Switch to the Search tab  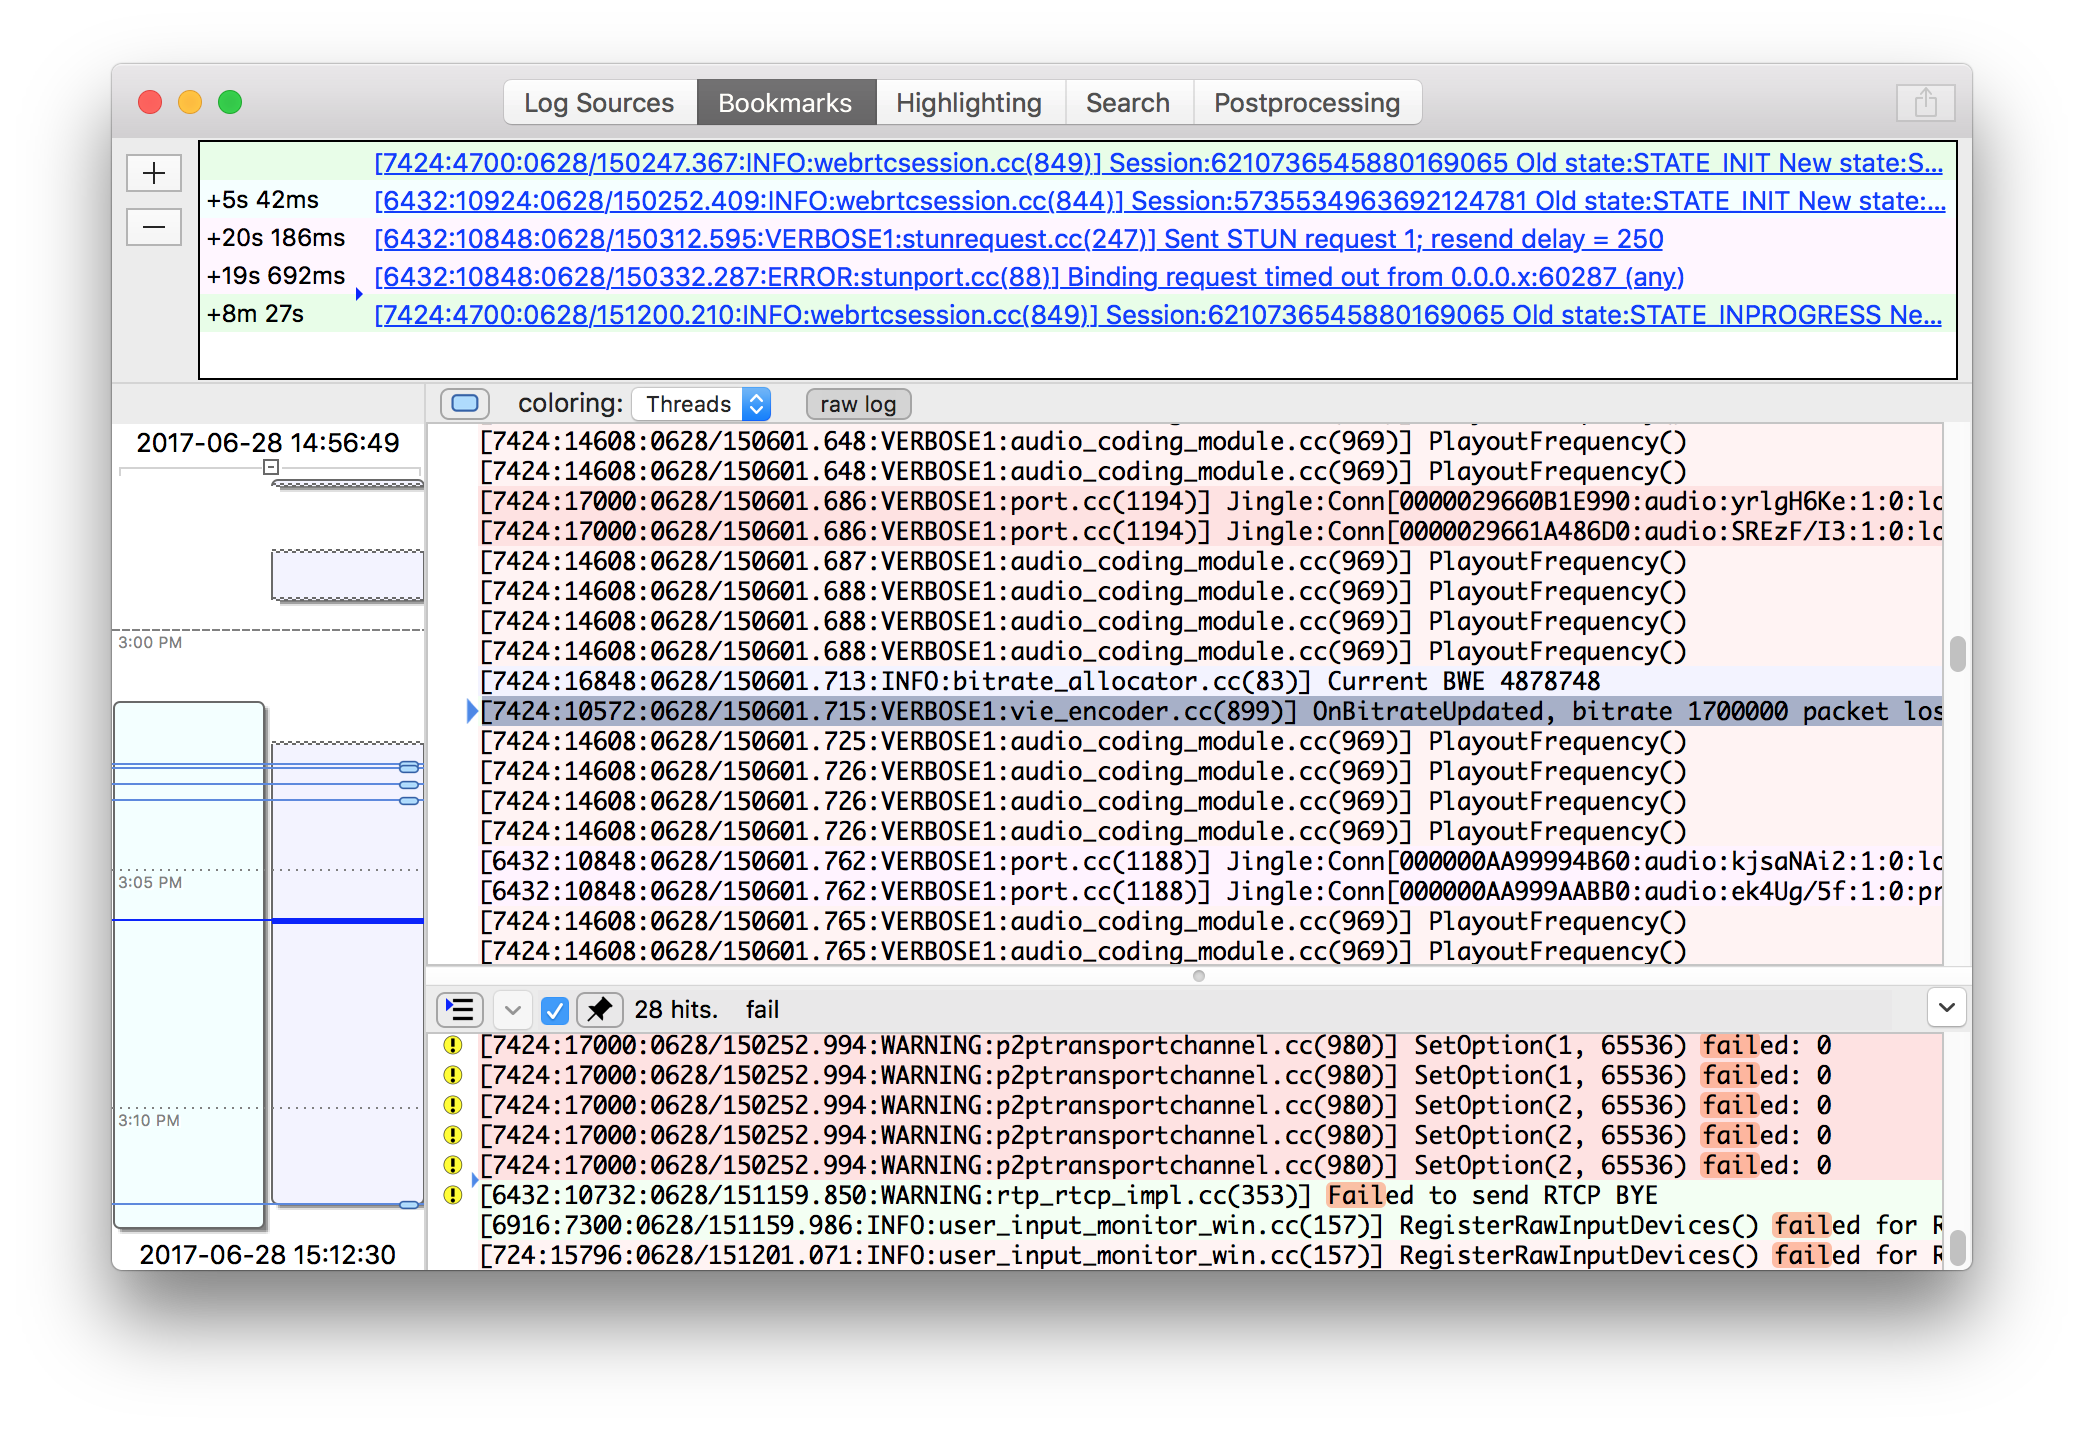coord(1128,103)
